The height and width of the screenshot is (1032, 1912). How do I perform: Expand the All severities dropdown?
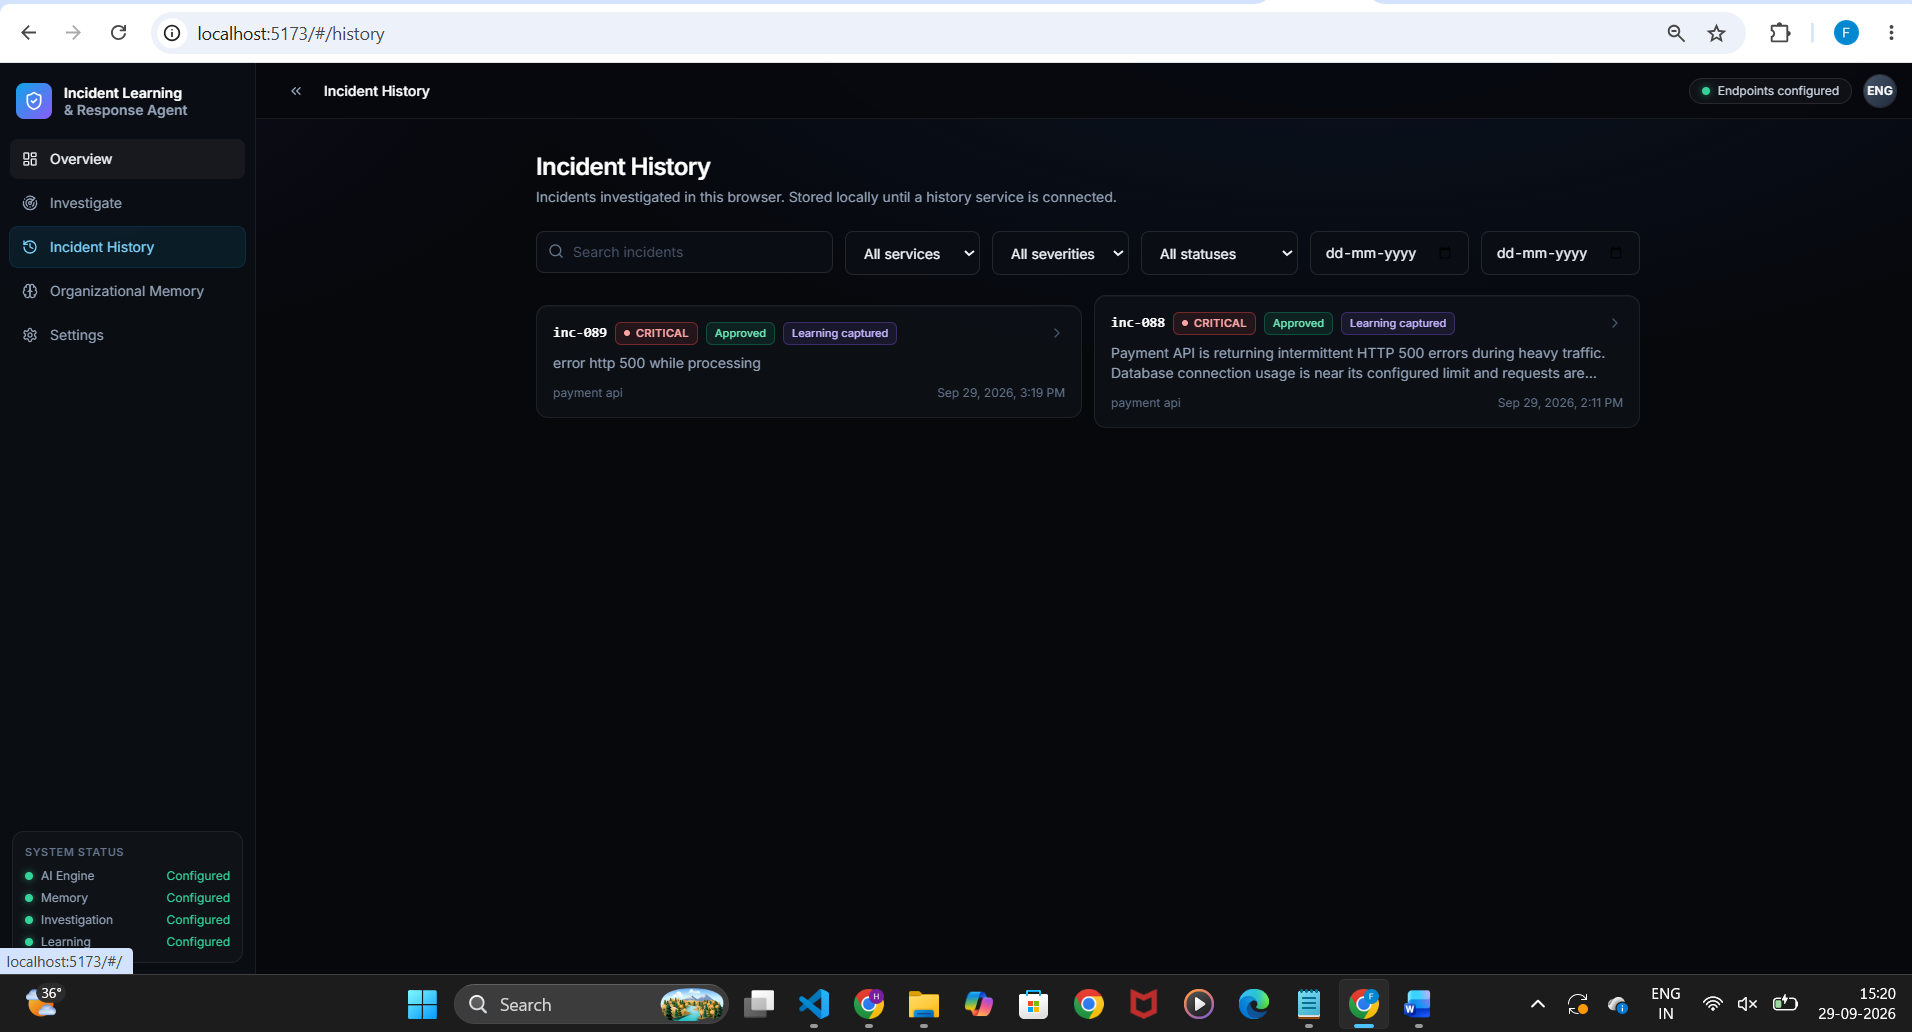[1060, 253]
